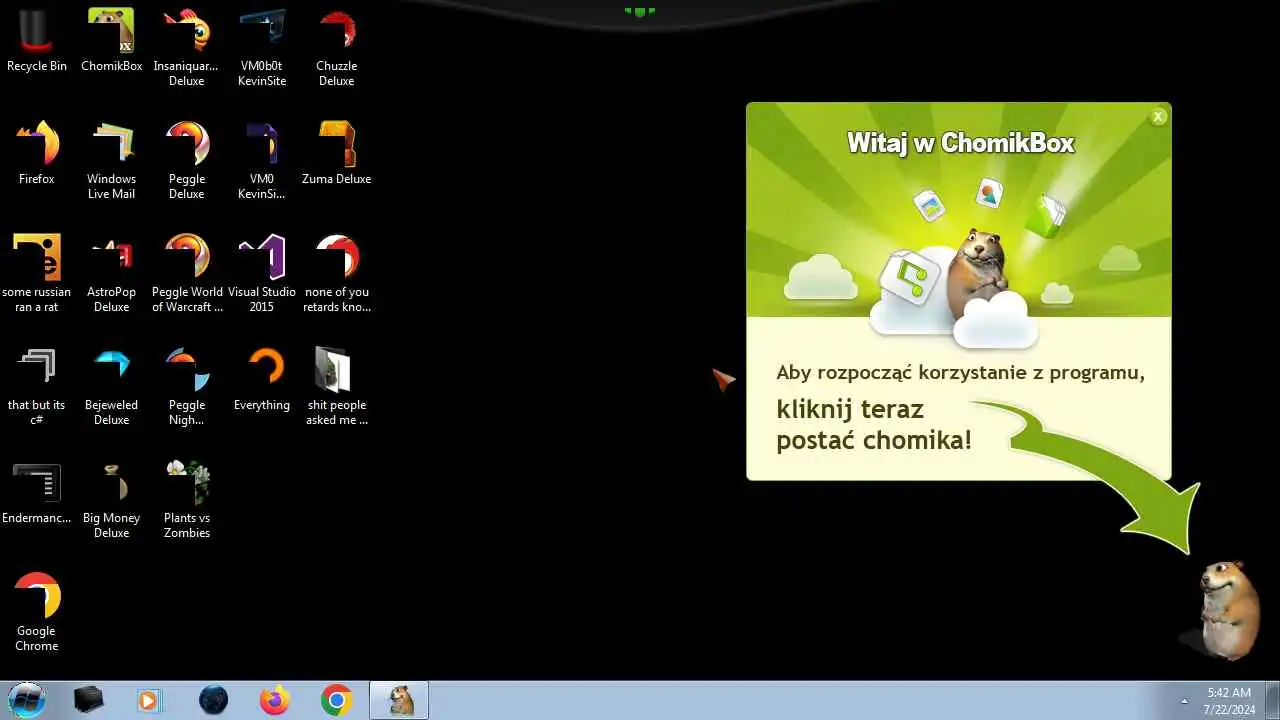Click the 'that but its c#' icon
The image size is (1280, 720).
pyautogui.click(x=37, y=387)
